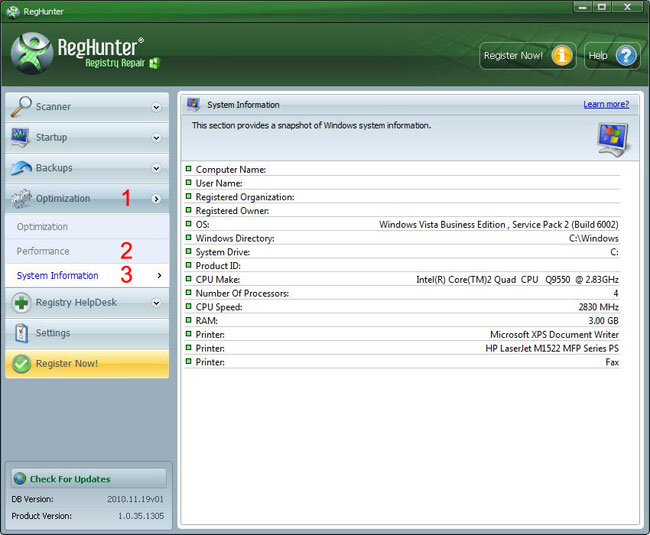
Task: Click the Settings clipboard icon
Action: (x=21, y=333)
